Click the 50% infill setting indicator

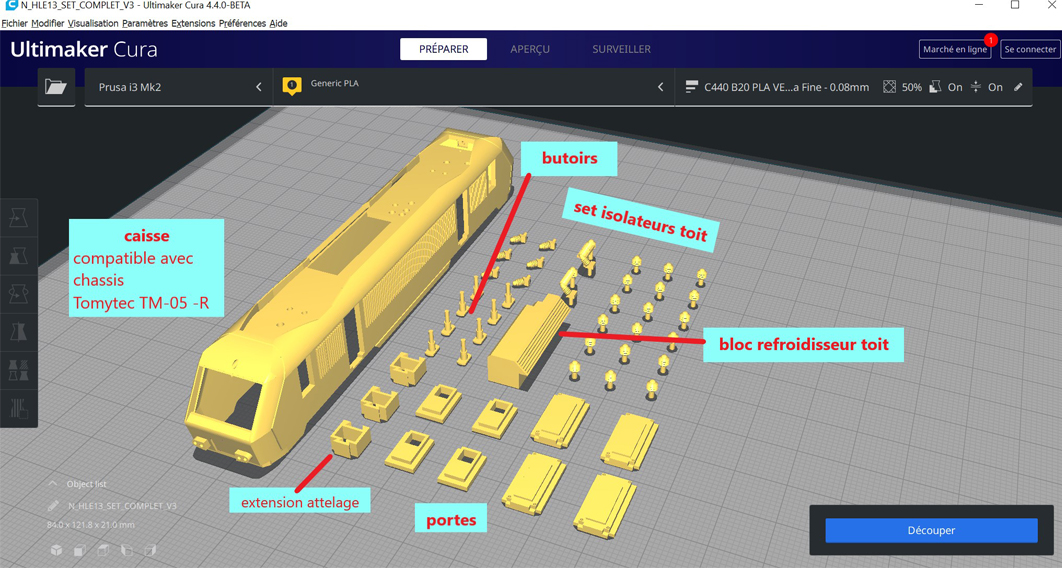902,87
